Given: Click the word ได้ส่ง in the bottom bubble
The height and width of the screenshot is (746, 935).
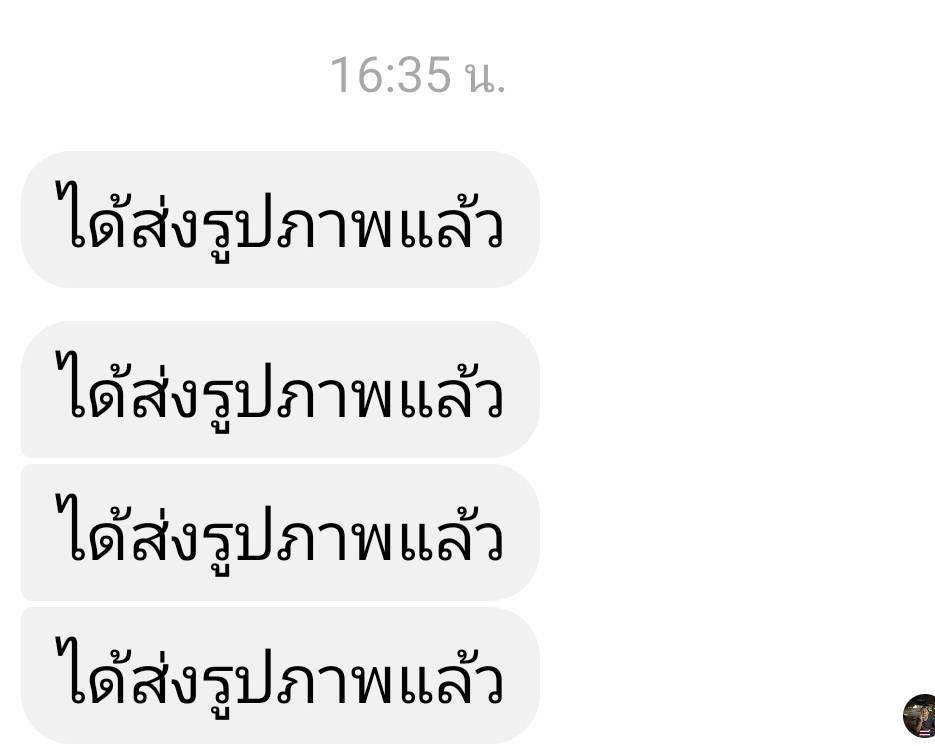Looking at the screenshot, I should point(127,671).
